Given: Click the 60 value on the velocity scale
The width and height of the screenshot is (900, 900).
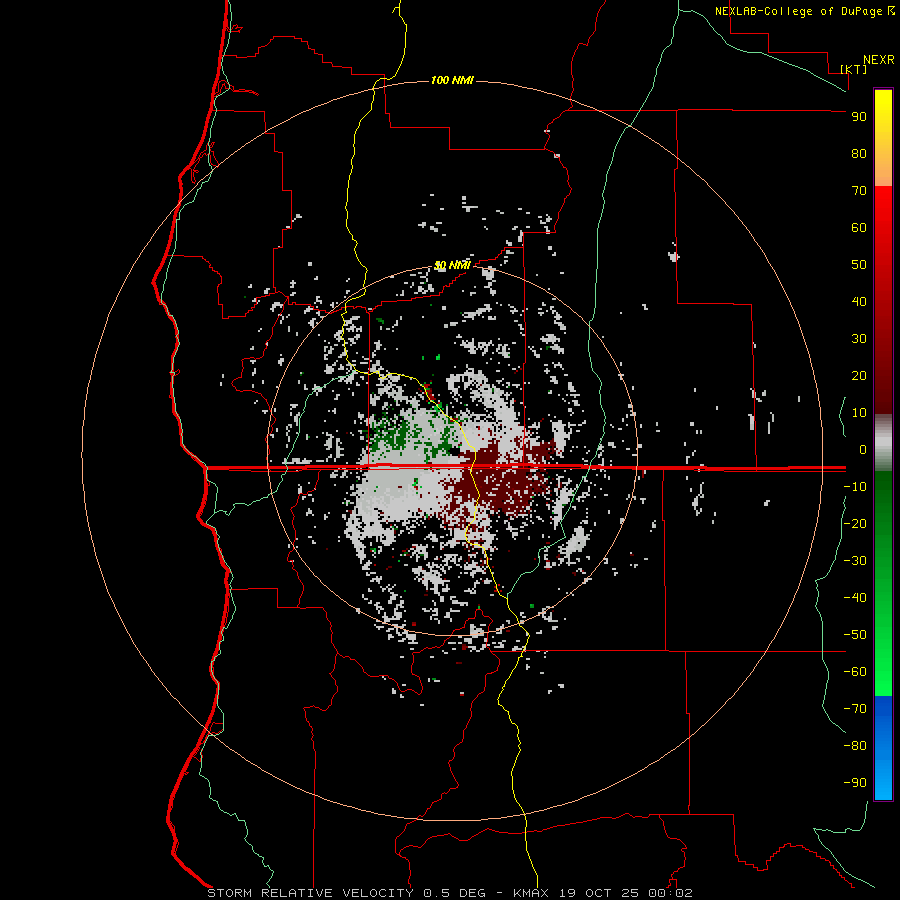Looking at the screenshot, I should click(x=859, y=228).
